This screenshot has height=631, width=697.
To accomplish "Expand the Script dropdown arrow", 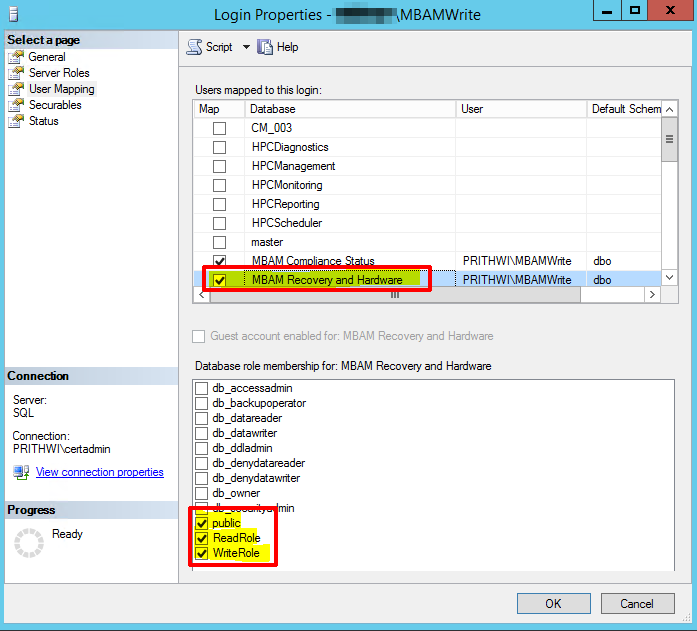I will tap(246, 47).
